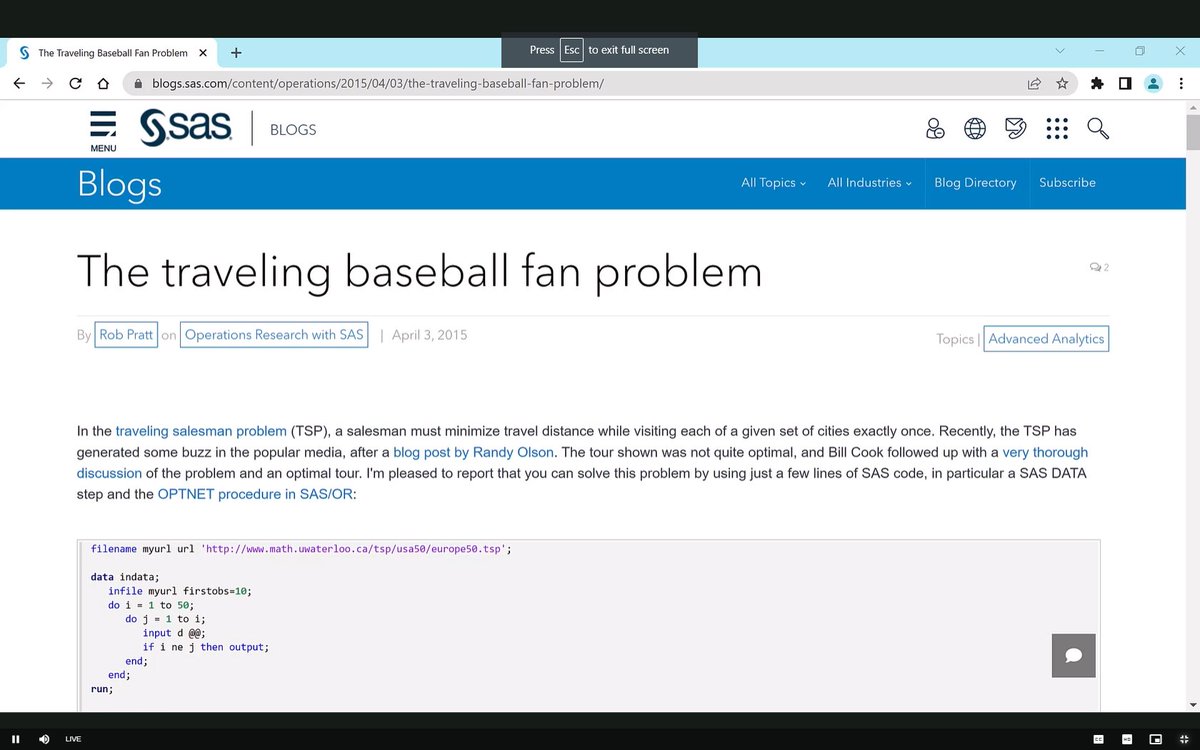The height and width of the screenshot is (750, 1200).
Task: Follow the traveling salesman problem link
Action: [201, 431]
